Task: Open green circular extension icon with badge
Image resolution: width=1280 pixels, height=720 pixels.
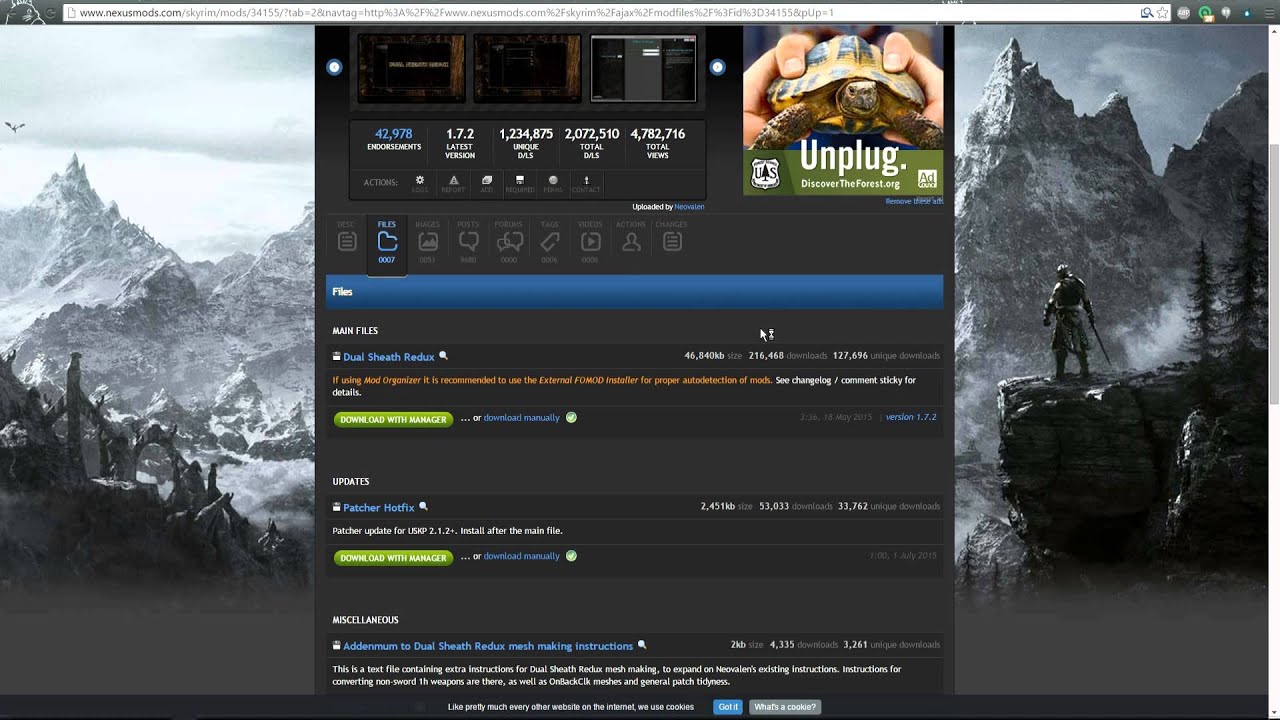Action: tap(1205, 13)
